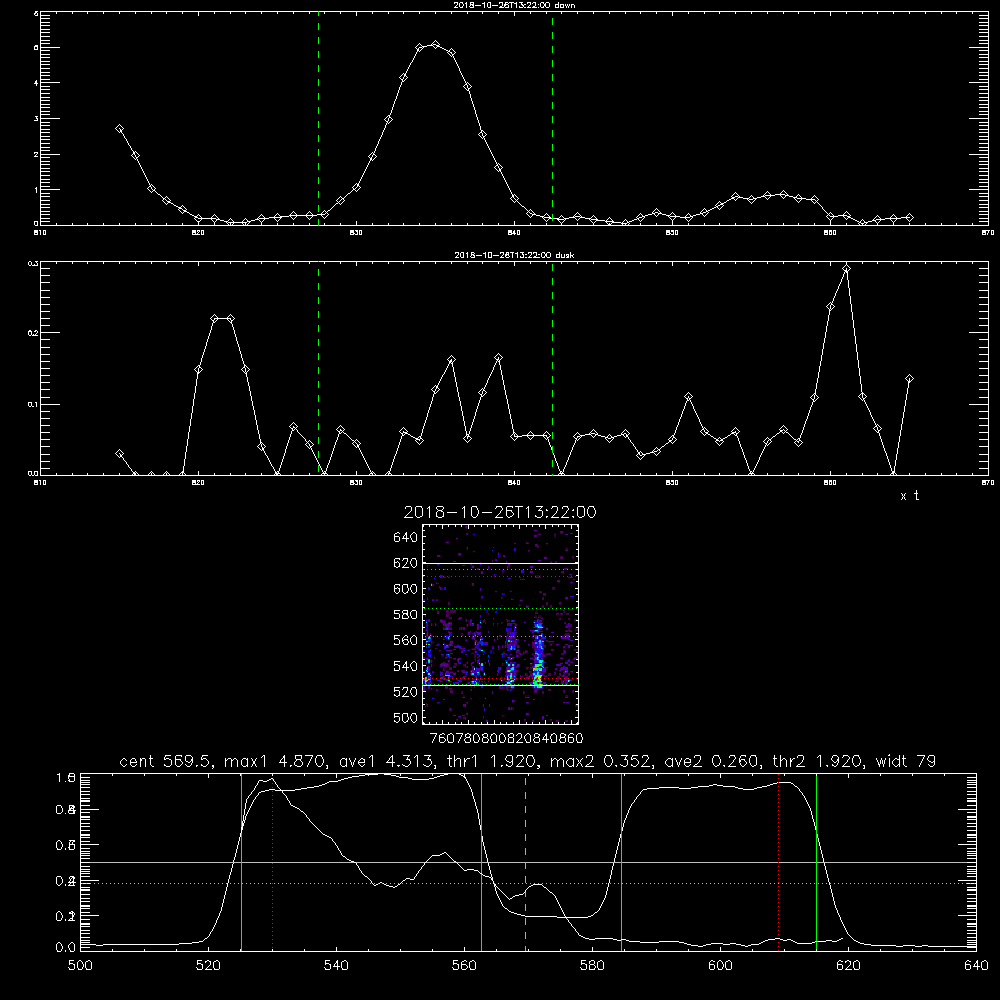Select the 'ave2 0.260' statistic text
This screenshot has width=1000, height=1000.
(712, 761)
